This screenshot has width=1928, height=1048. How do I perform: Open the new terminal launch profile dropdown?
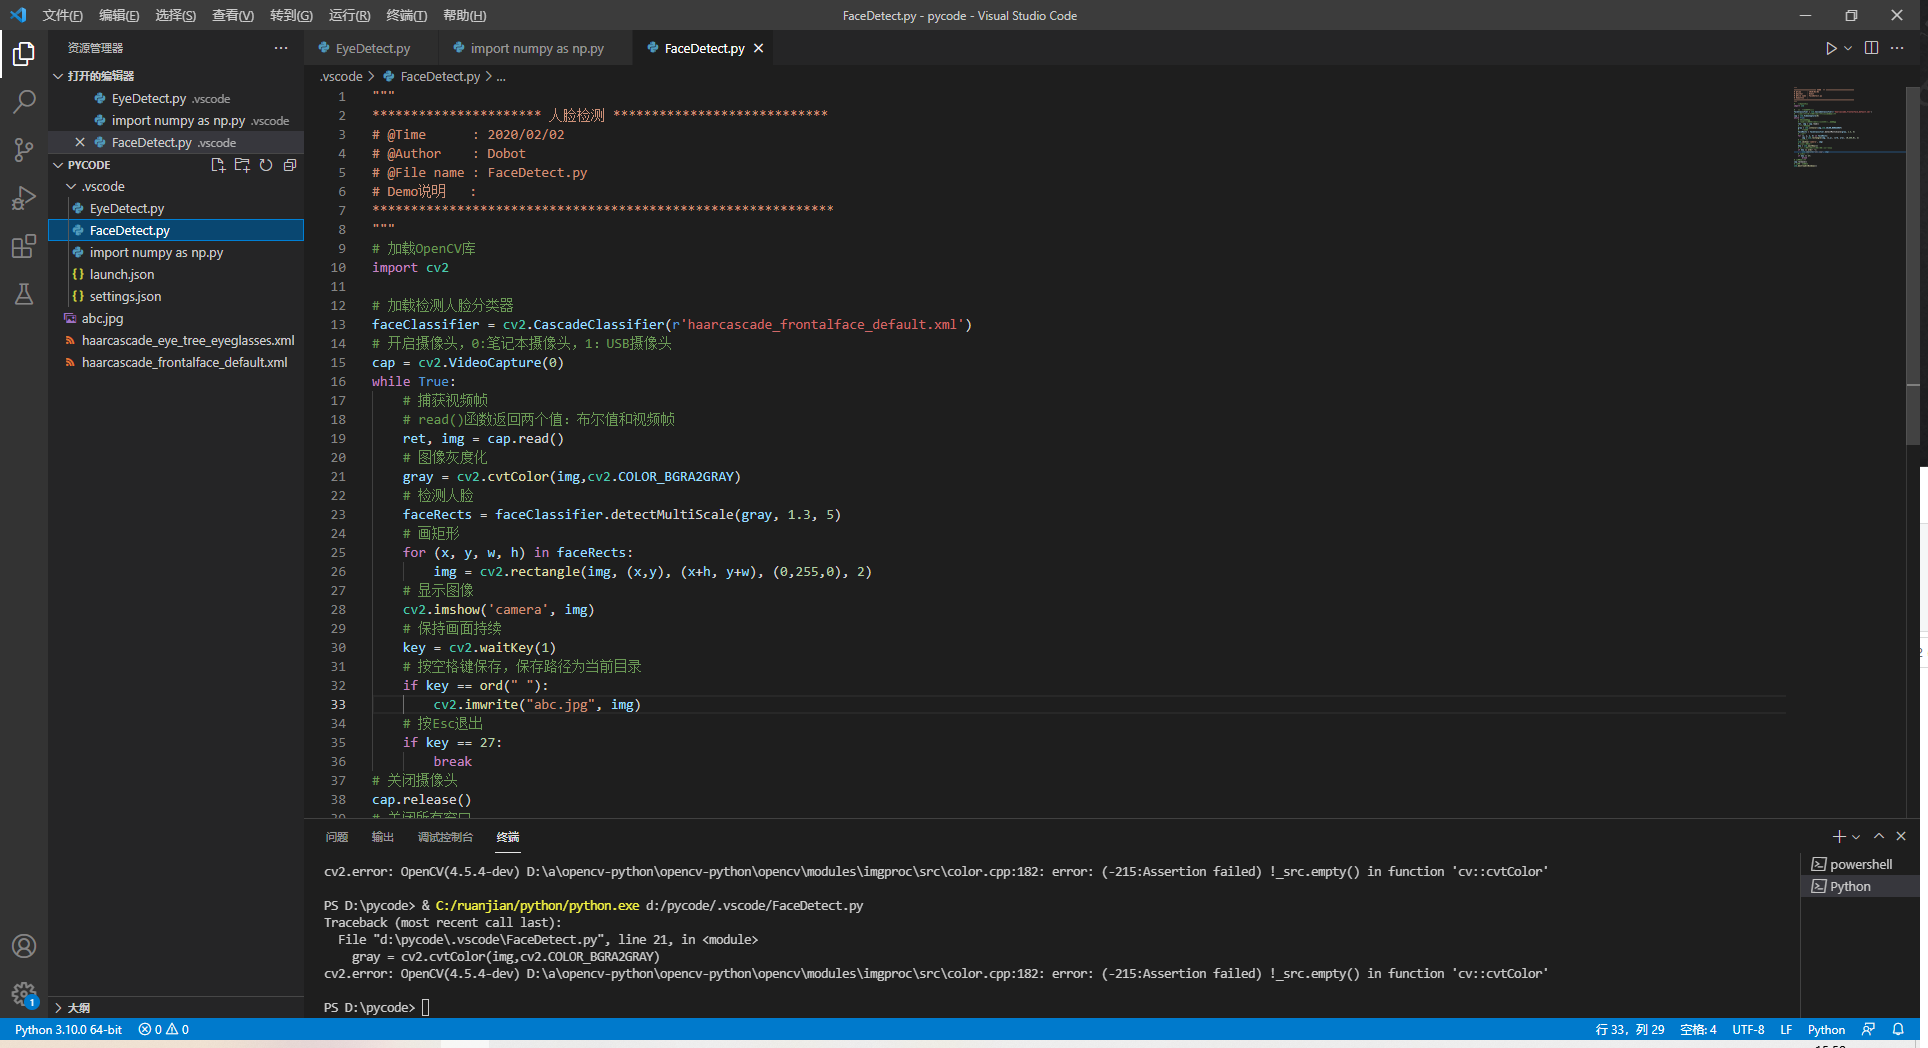(1856, 837)
